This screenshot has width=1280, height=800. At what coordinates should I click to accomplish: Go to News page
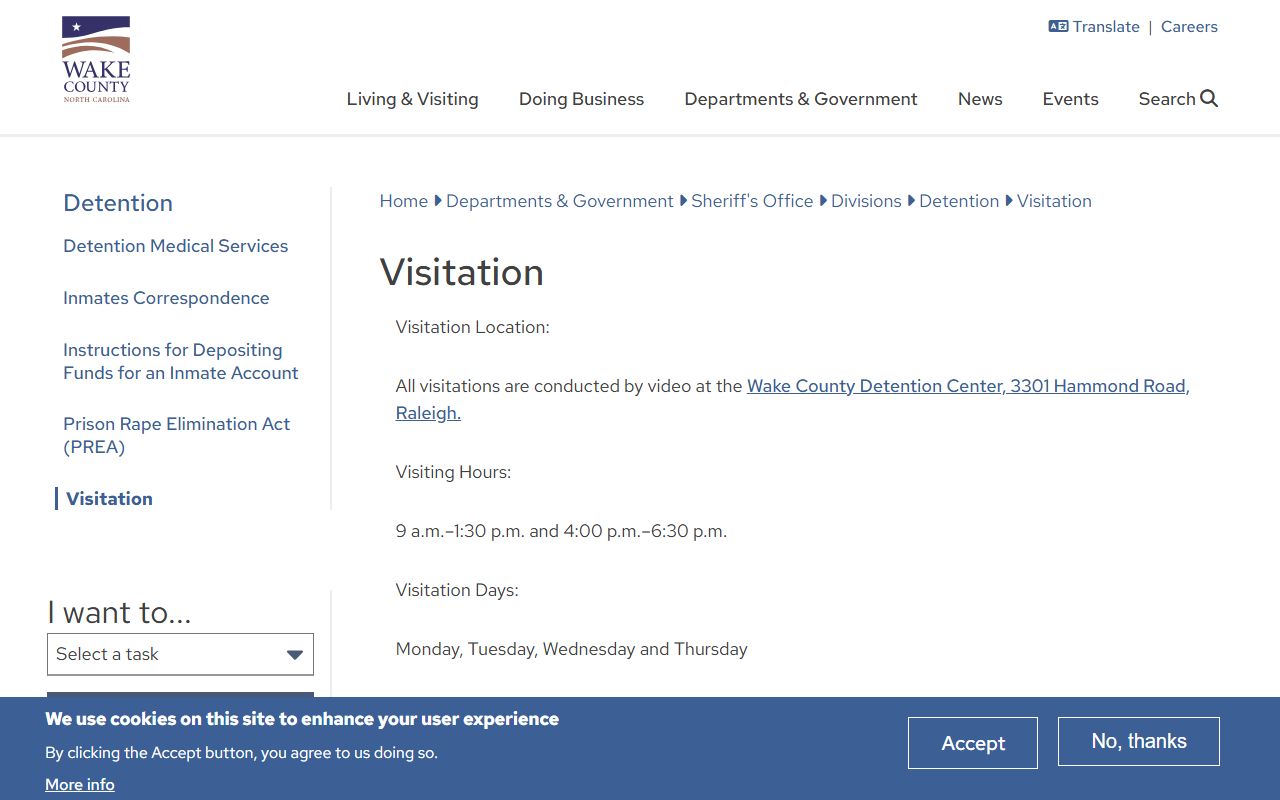[x=980, y=99]
